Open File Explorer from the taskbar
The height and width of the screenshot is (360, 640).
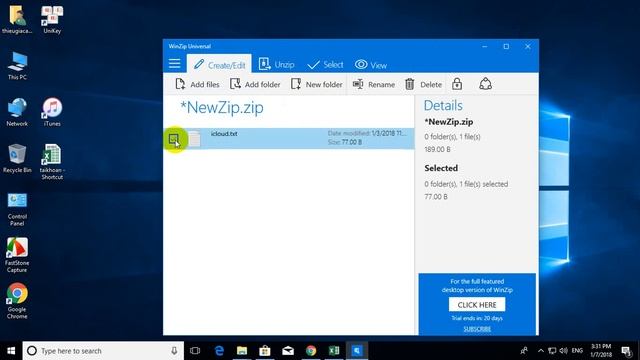point(242,351)
